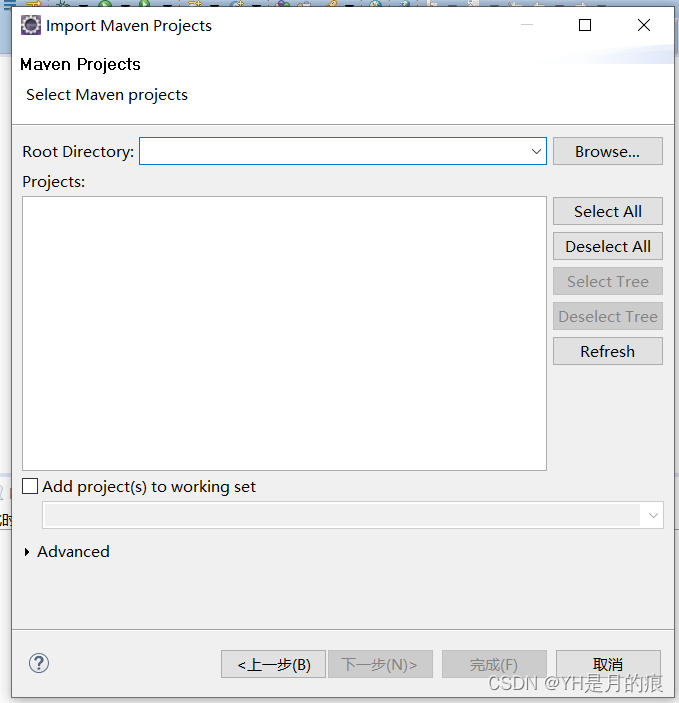Expand the Advanced section
Screen dimensions: 679x703
tap(27, 552)
